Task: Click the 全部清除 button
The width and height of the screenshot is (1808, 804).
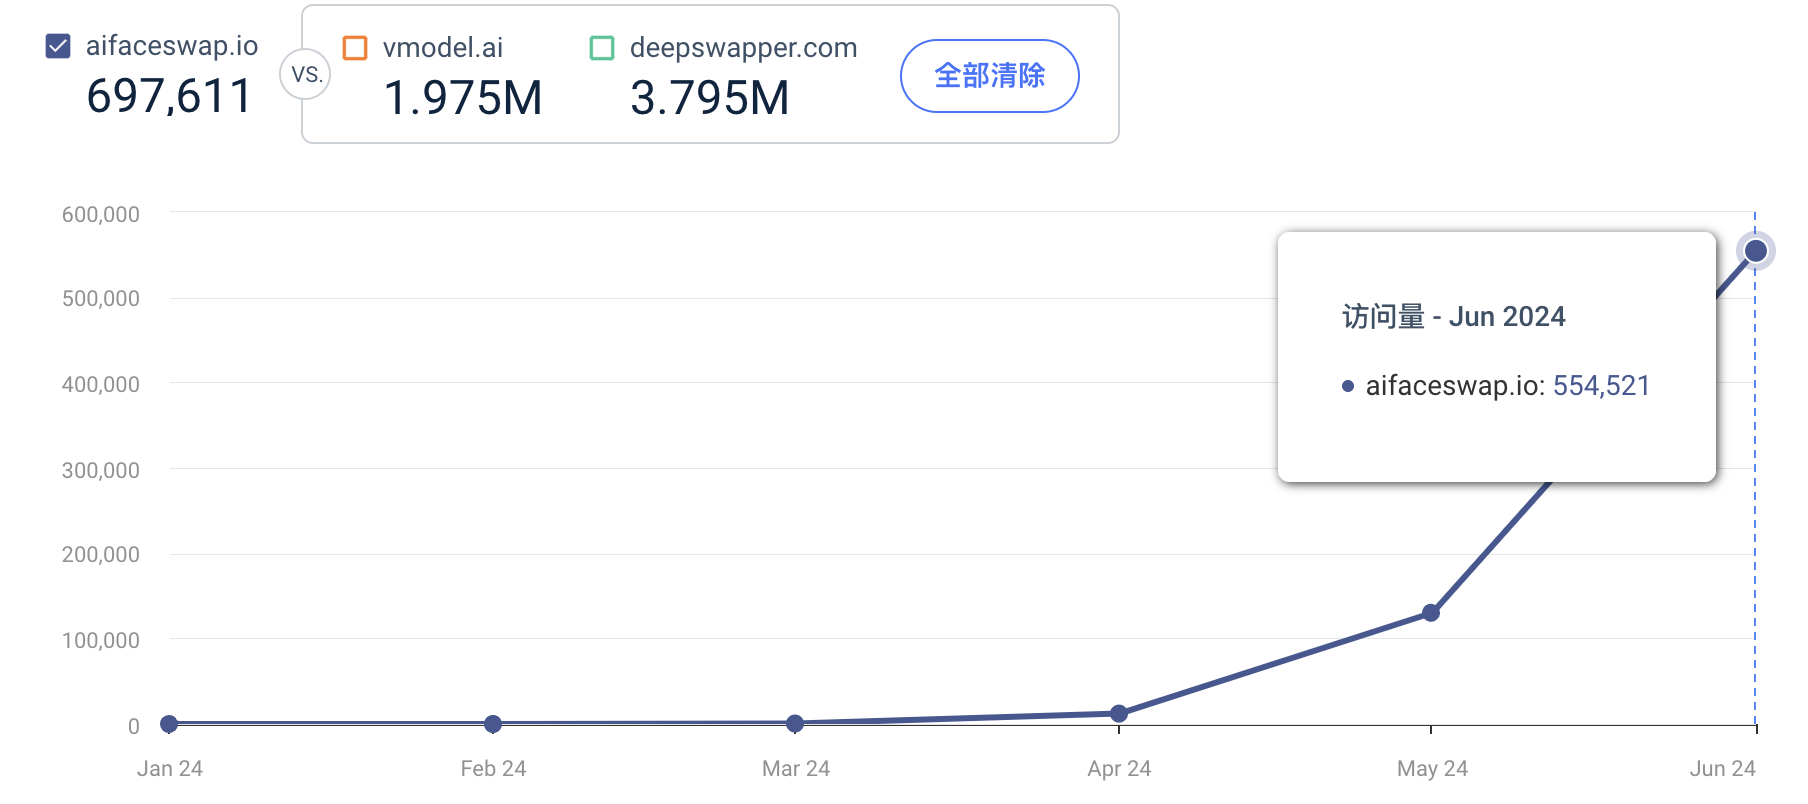Action: coord(990,76)
